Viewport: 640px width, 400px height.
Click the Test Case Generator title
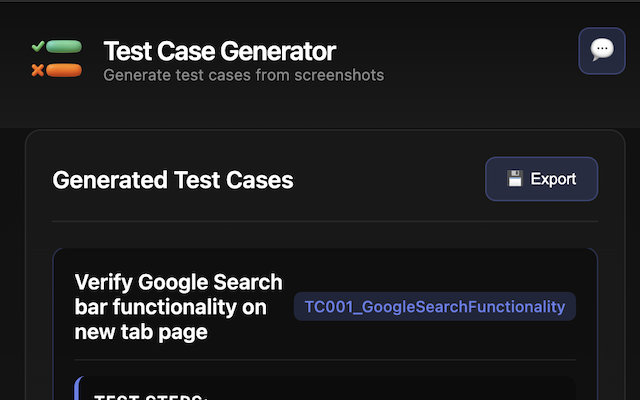point(219,51)
